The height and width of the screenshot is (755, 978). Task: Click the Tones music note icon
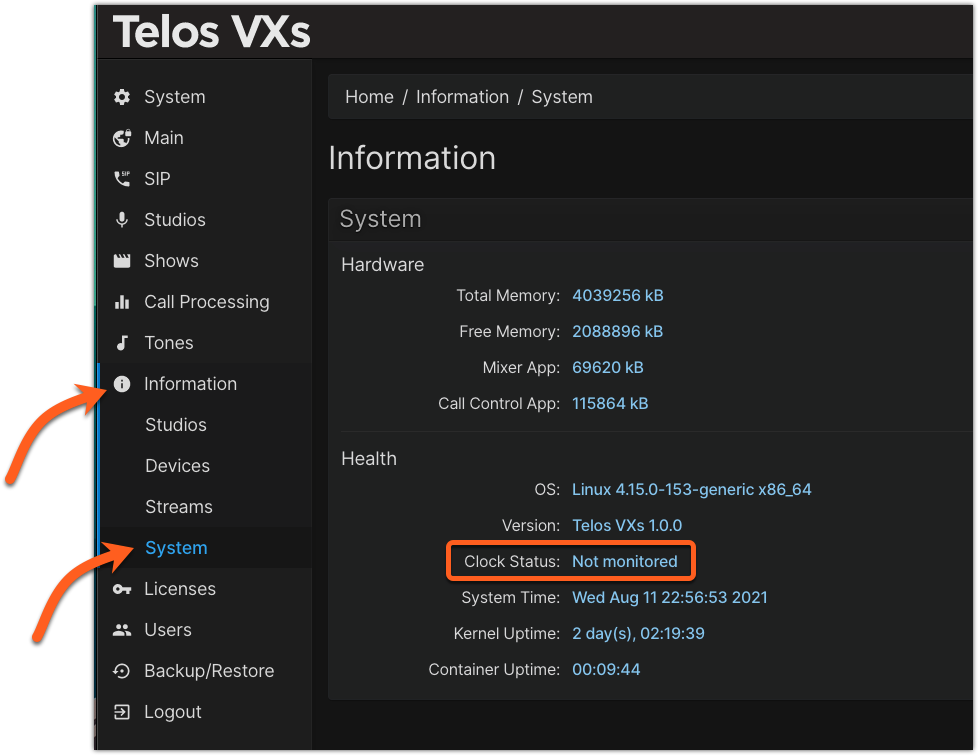click(122, 343)
